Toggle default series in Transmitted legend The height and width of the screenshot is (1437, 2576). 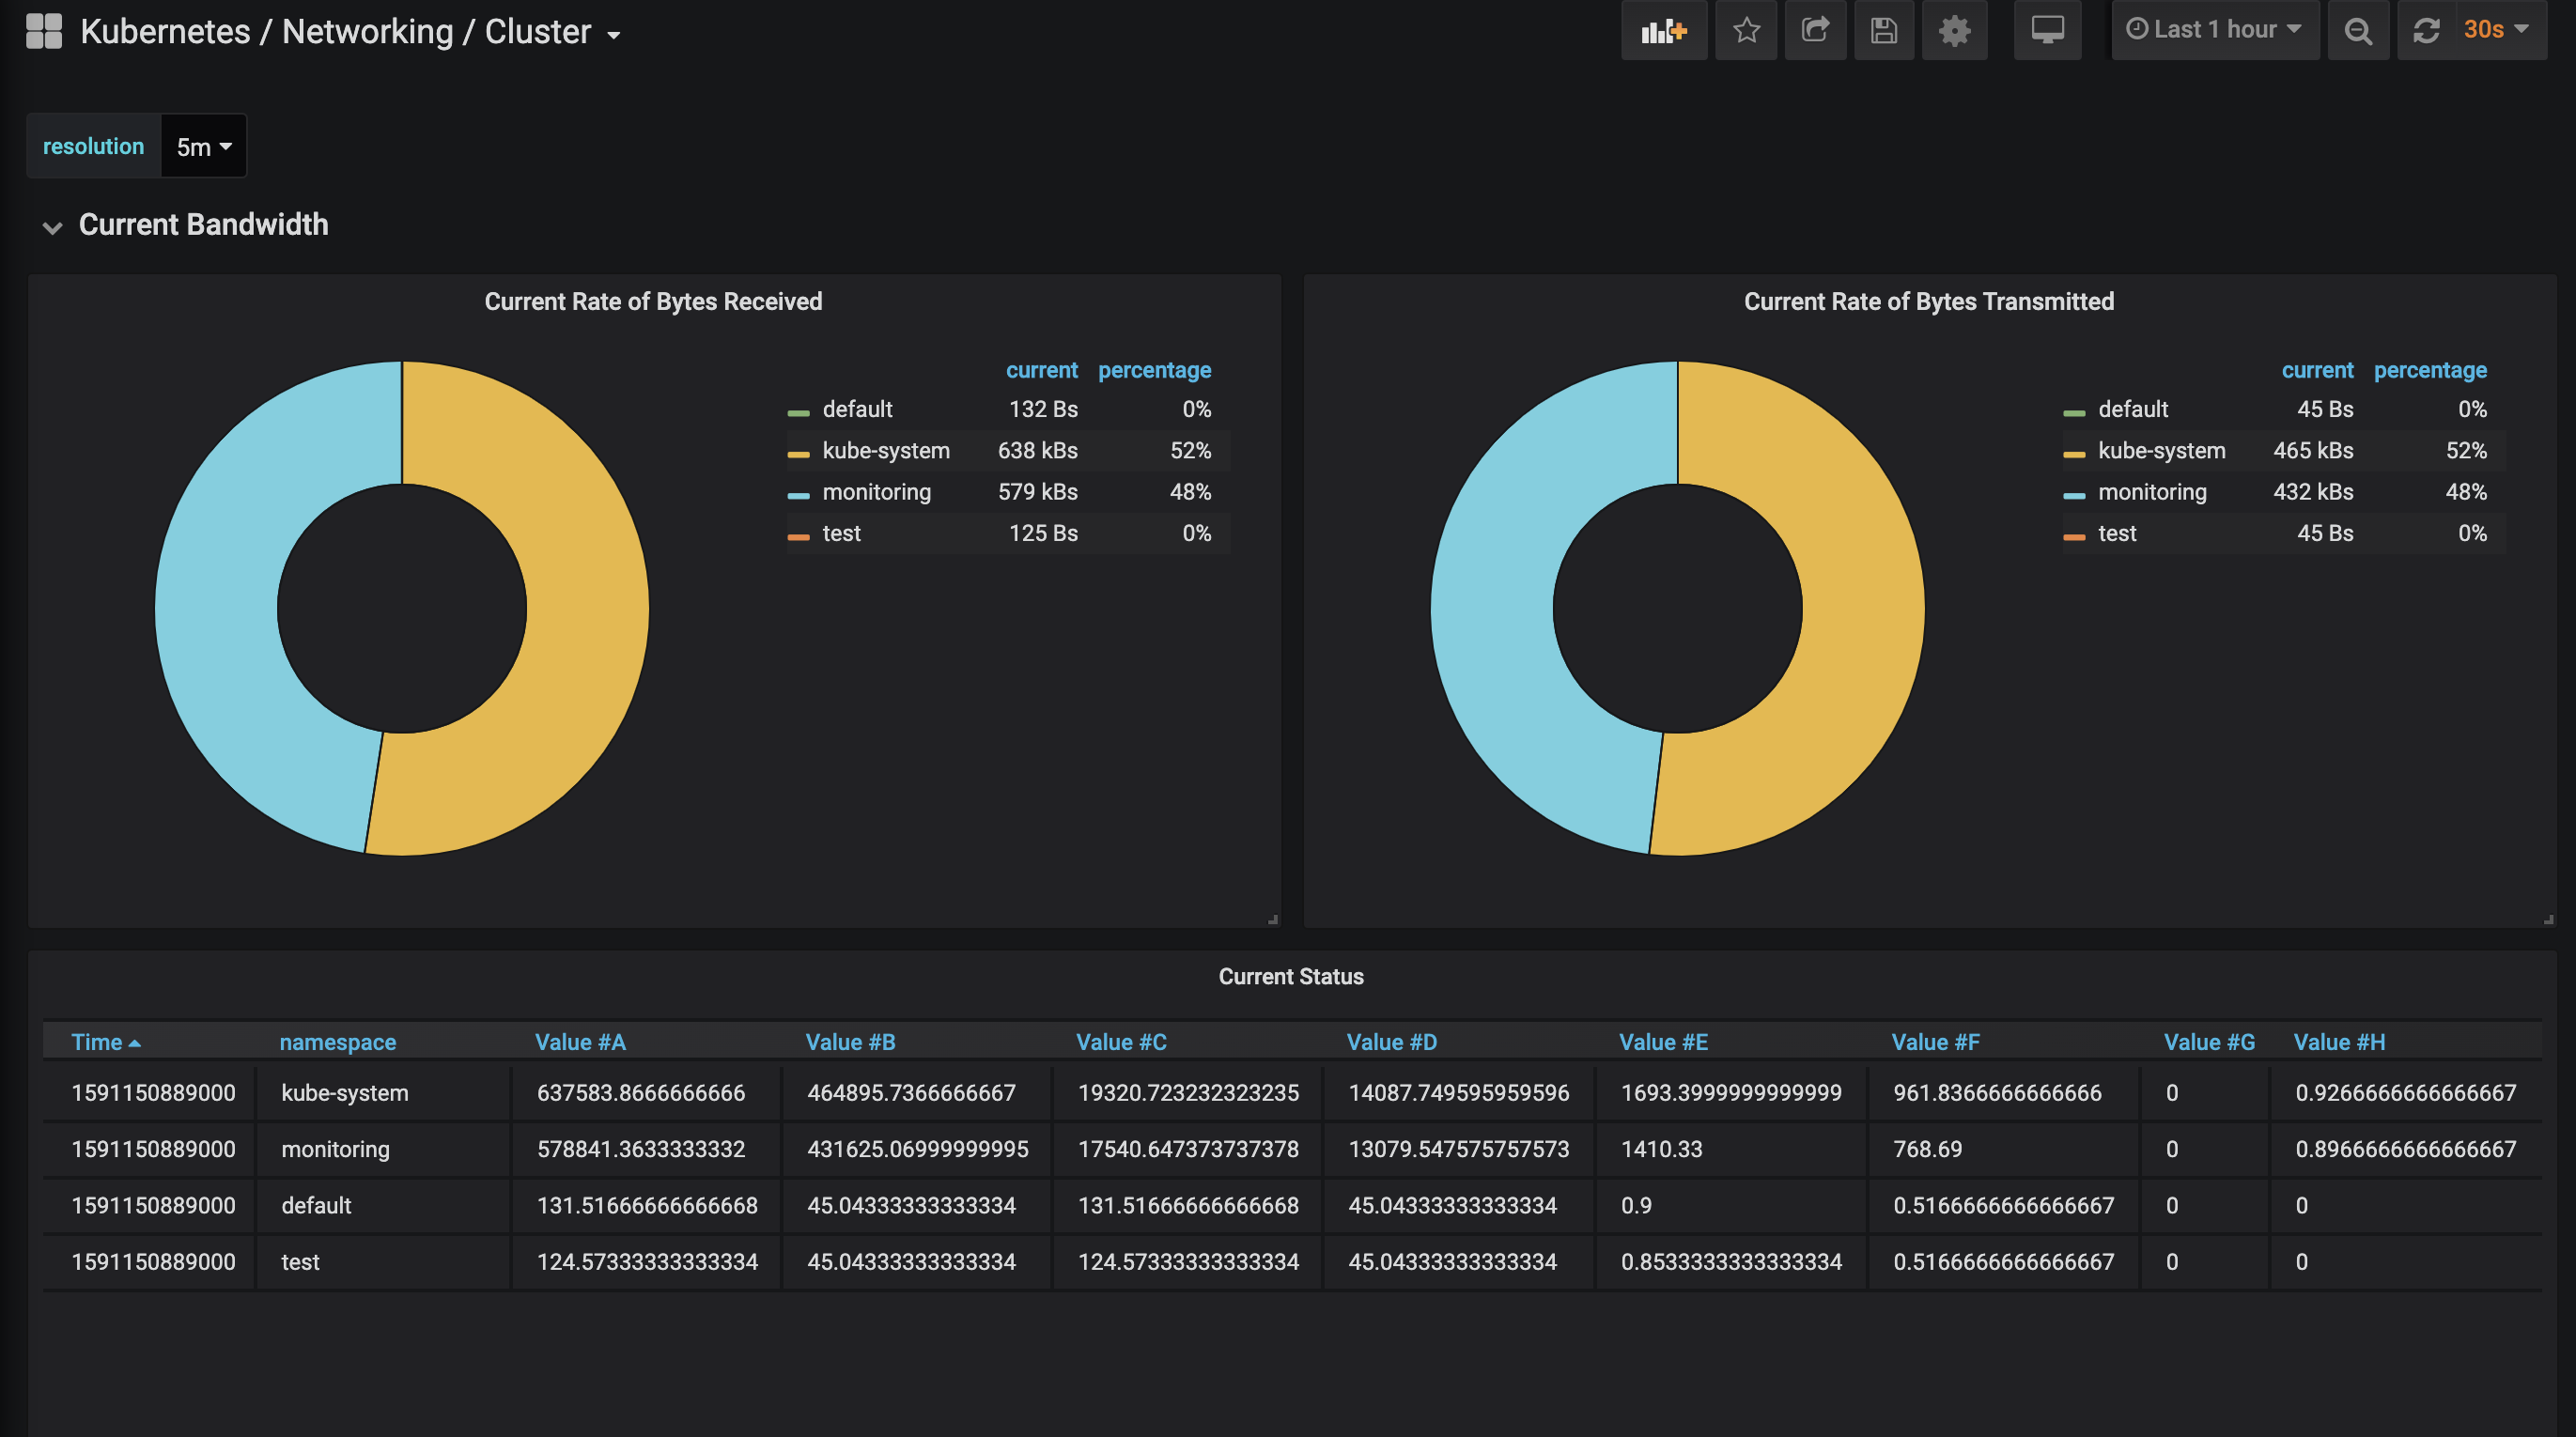(x=2133, y=409)
